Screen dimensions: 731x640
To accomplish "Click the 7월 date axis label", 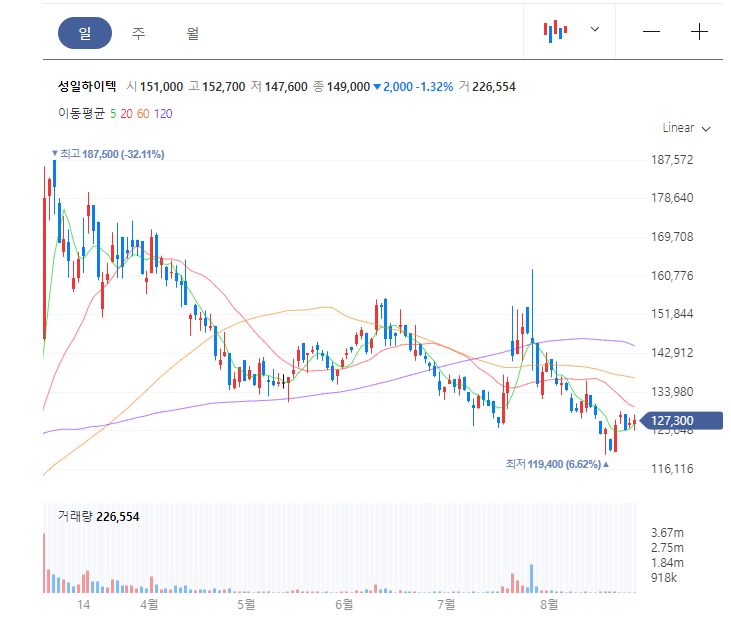I will click(x=446, y=605).
